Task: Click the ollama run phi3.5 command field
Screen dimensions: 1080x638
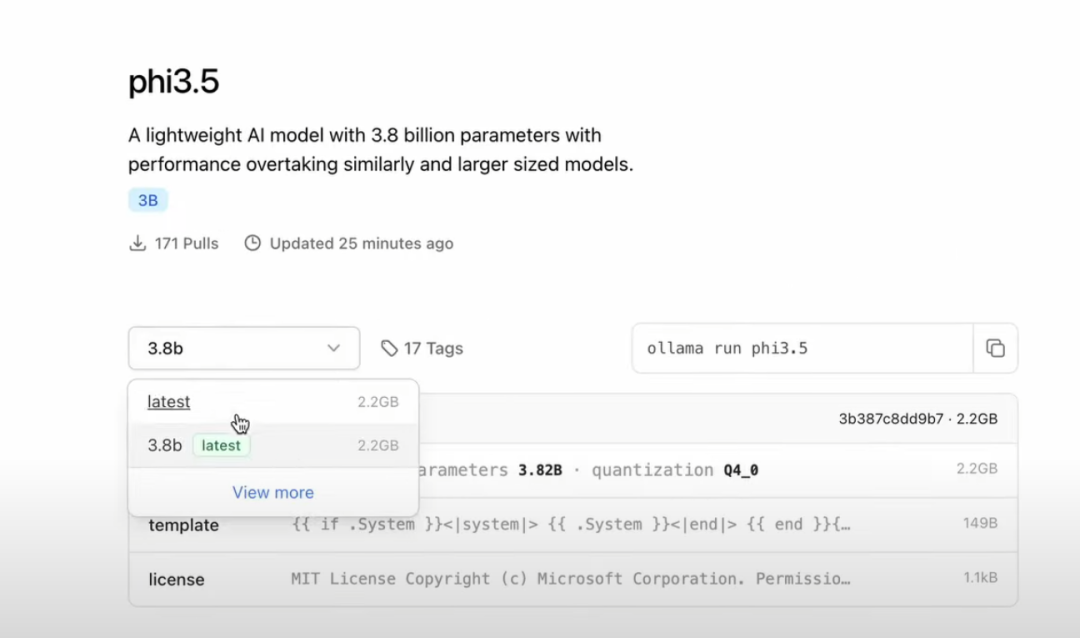Action: 802,348
